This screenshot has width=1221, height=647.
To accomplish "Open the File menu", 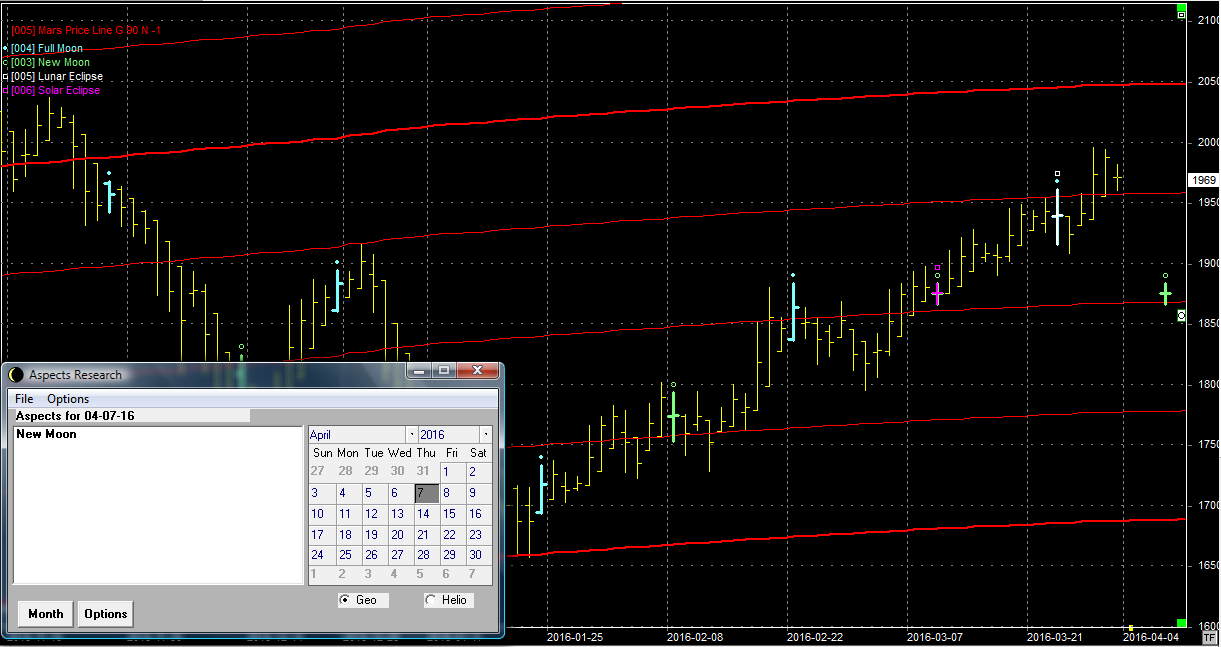I will coord(24,399).
